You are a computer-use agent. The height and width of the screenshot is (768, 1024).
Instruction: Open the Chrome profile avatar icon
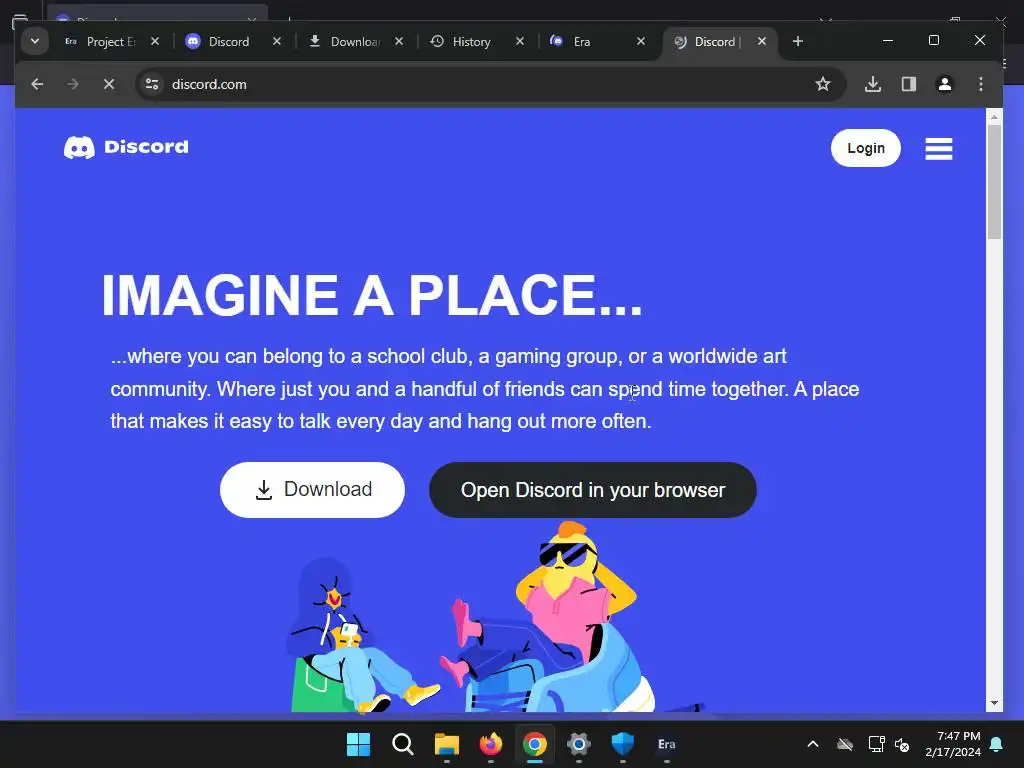click(944, 84)
